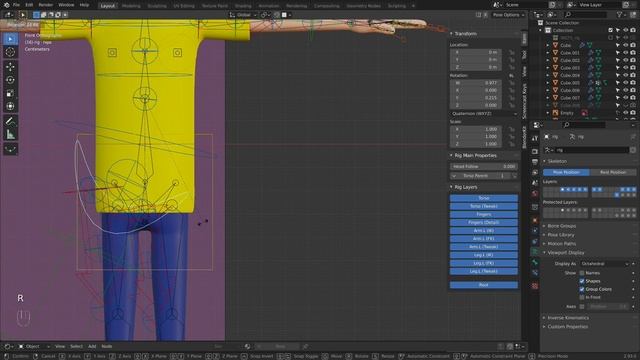Screen dimensions: 640x360
Task: Click the Scale X value field
Action: [476, 129]
